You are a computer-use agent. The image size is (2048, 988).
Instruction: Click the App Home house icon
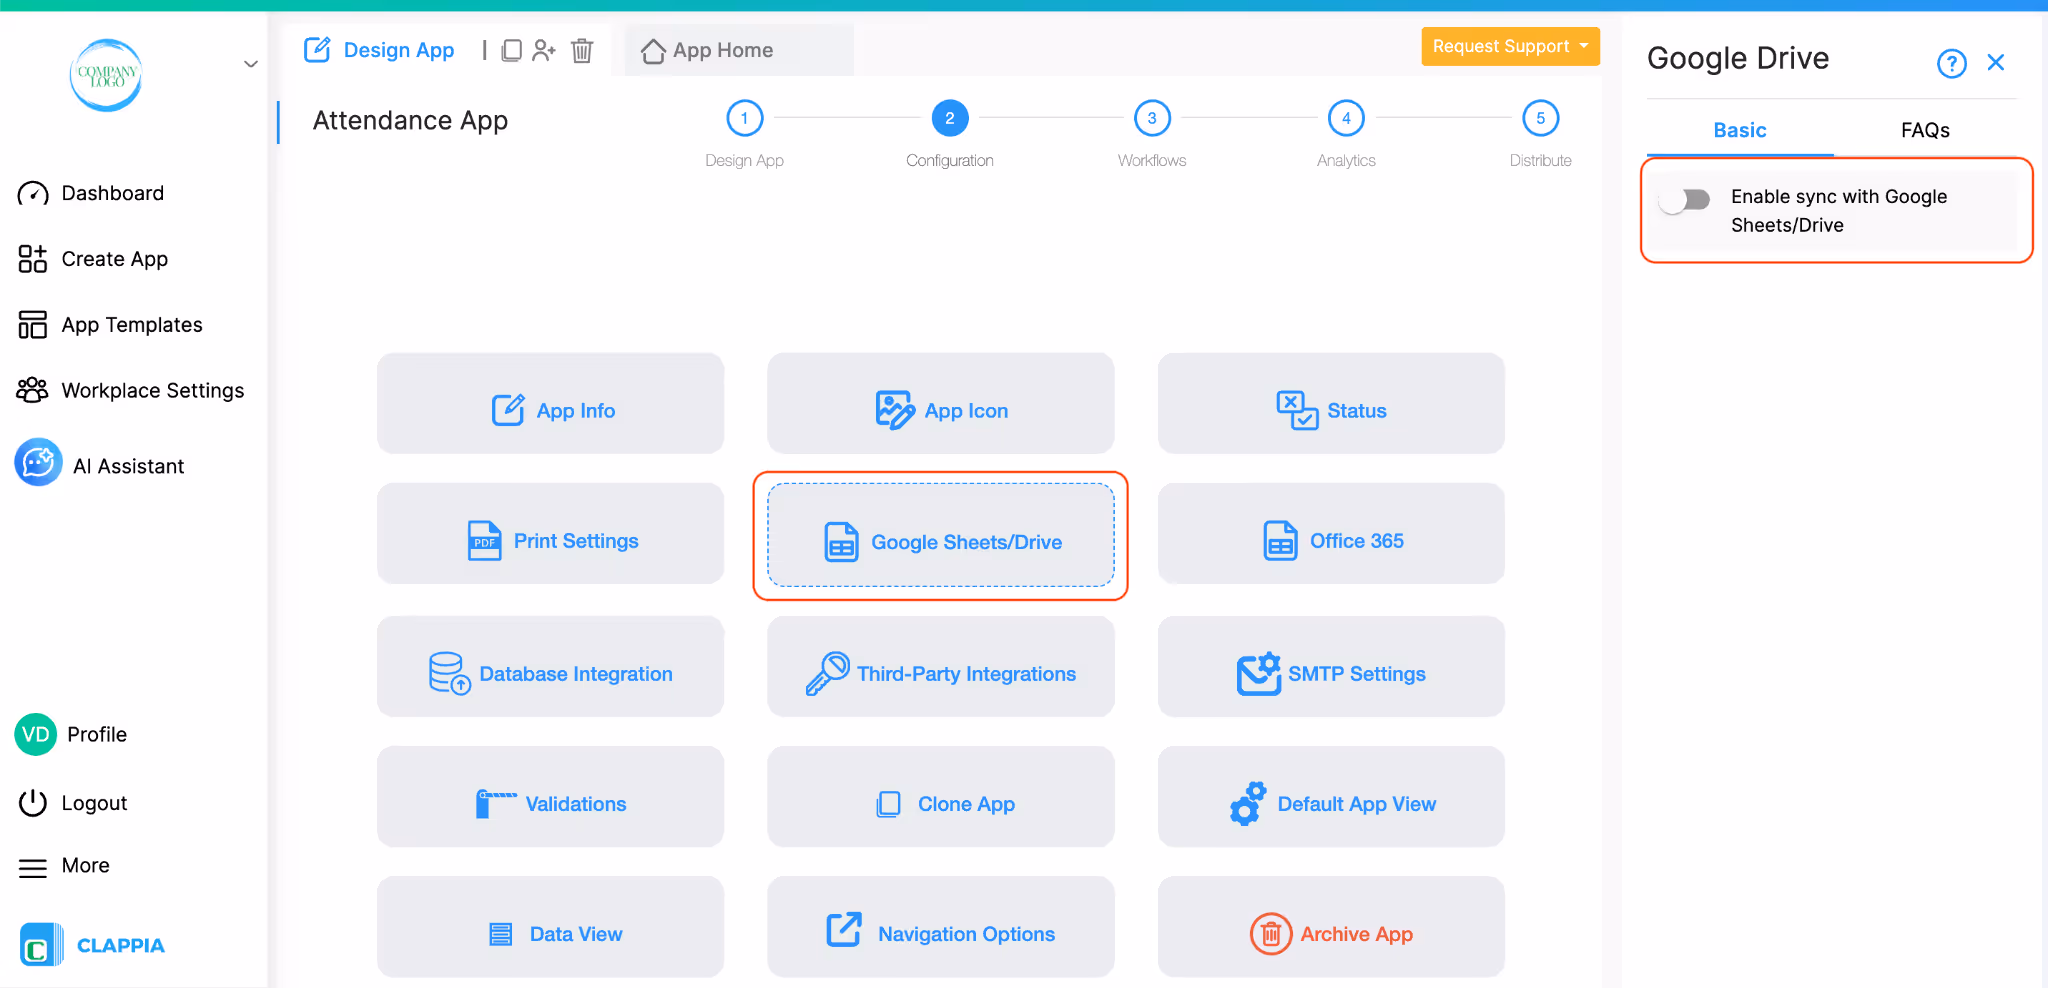(x=653, y=51)
